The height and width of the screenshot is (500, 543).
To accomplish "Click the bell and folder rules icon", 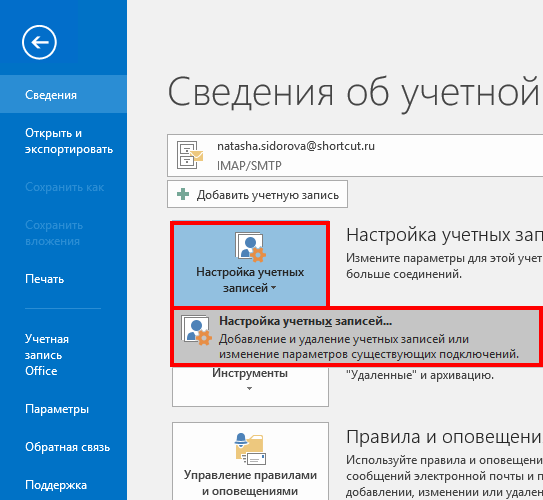I will [x=250, y=449].
